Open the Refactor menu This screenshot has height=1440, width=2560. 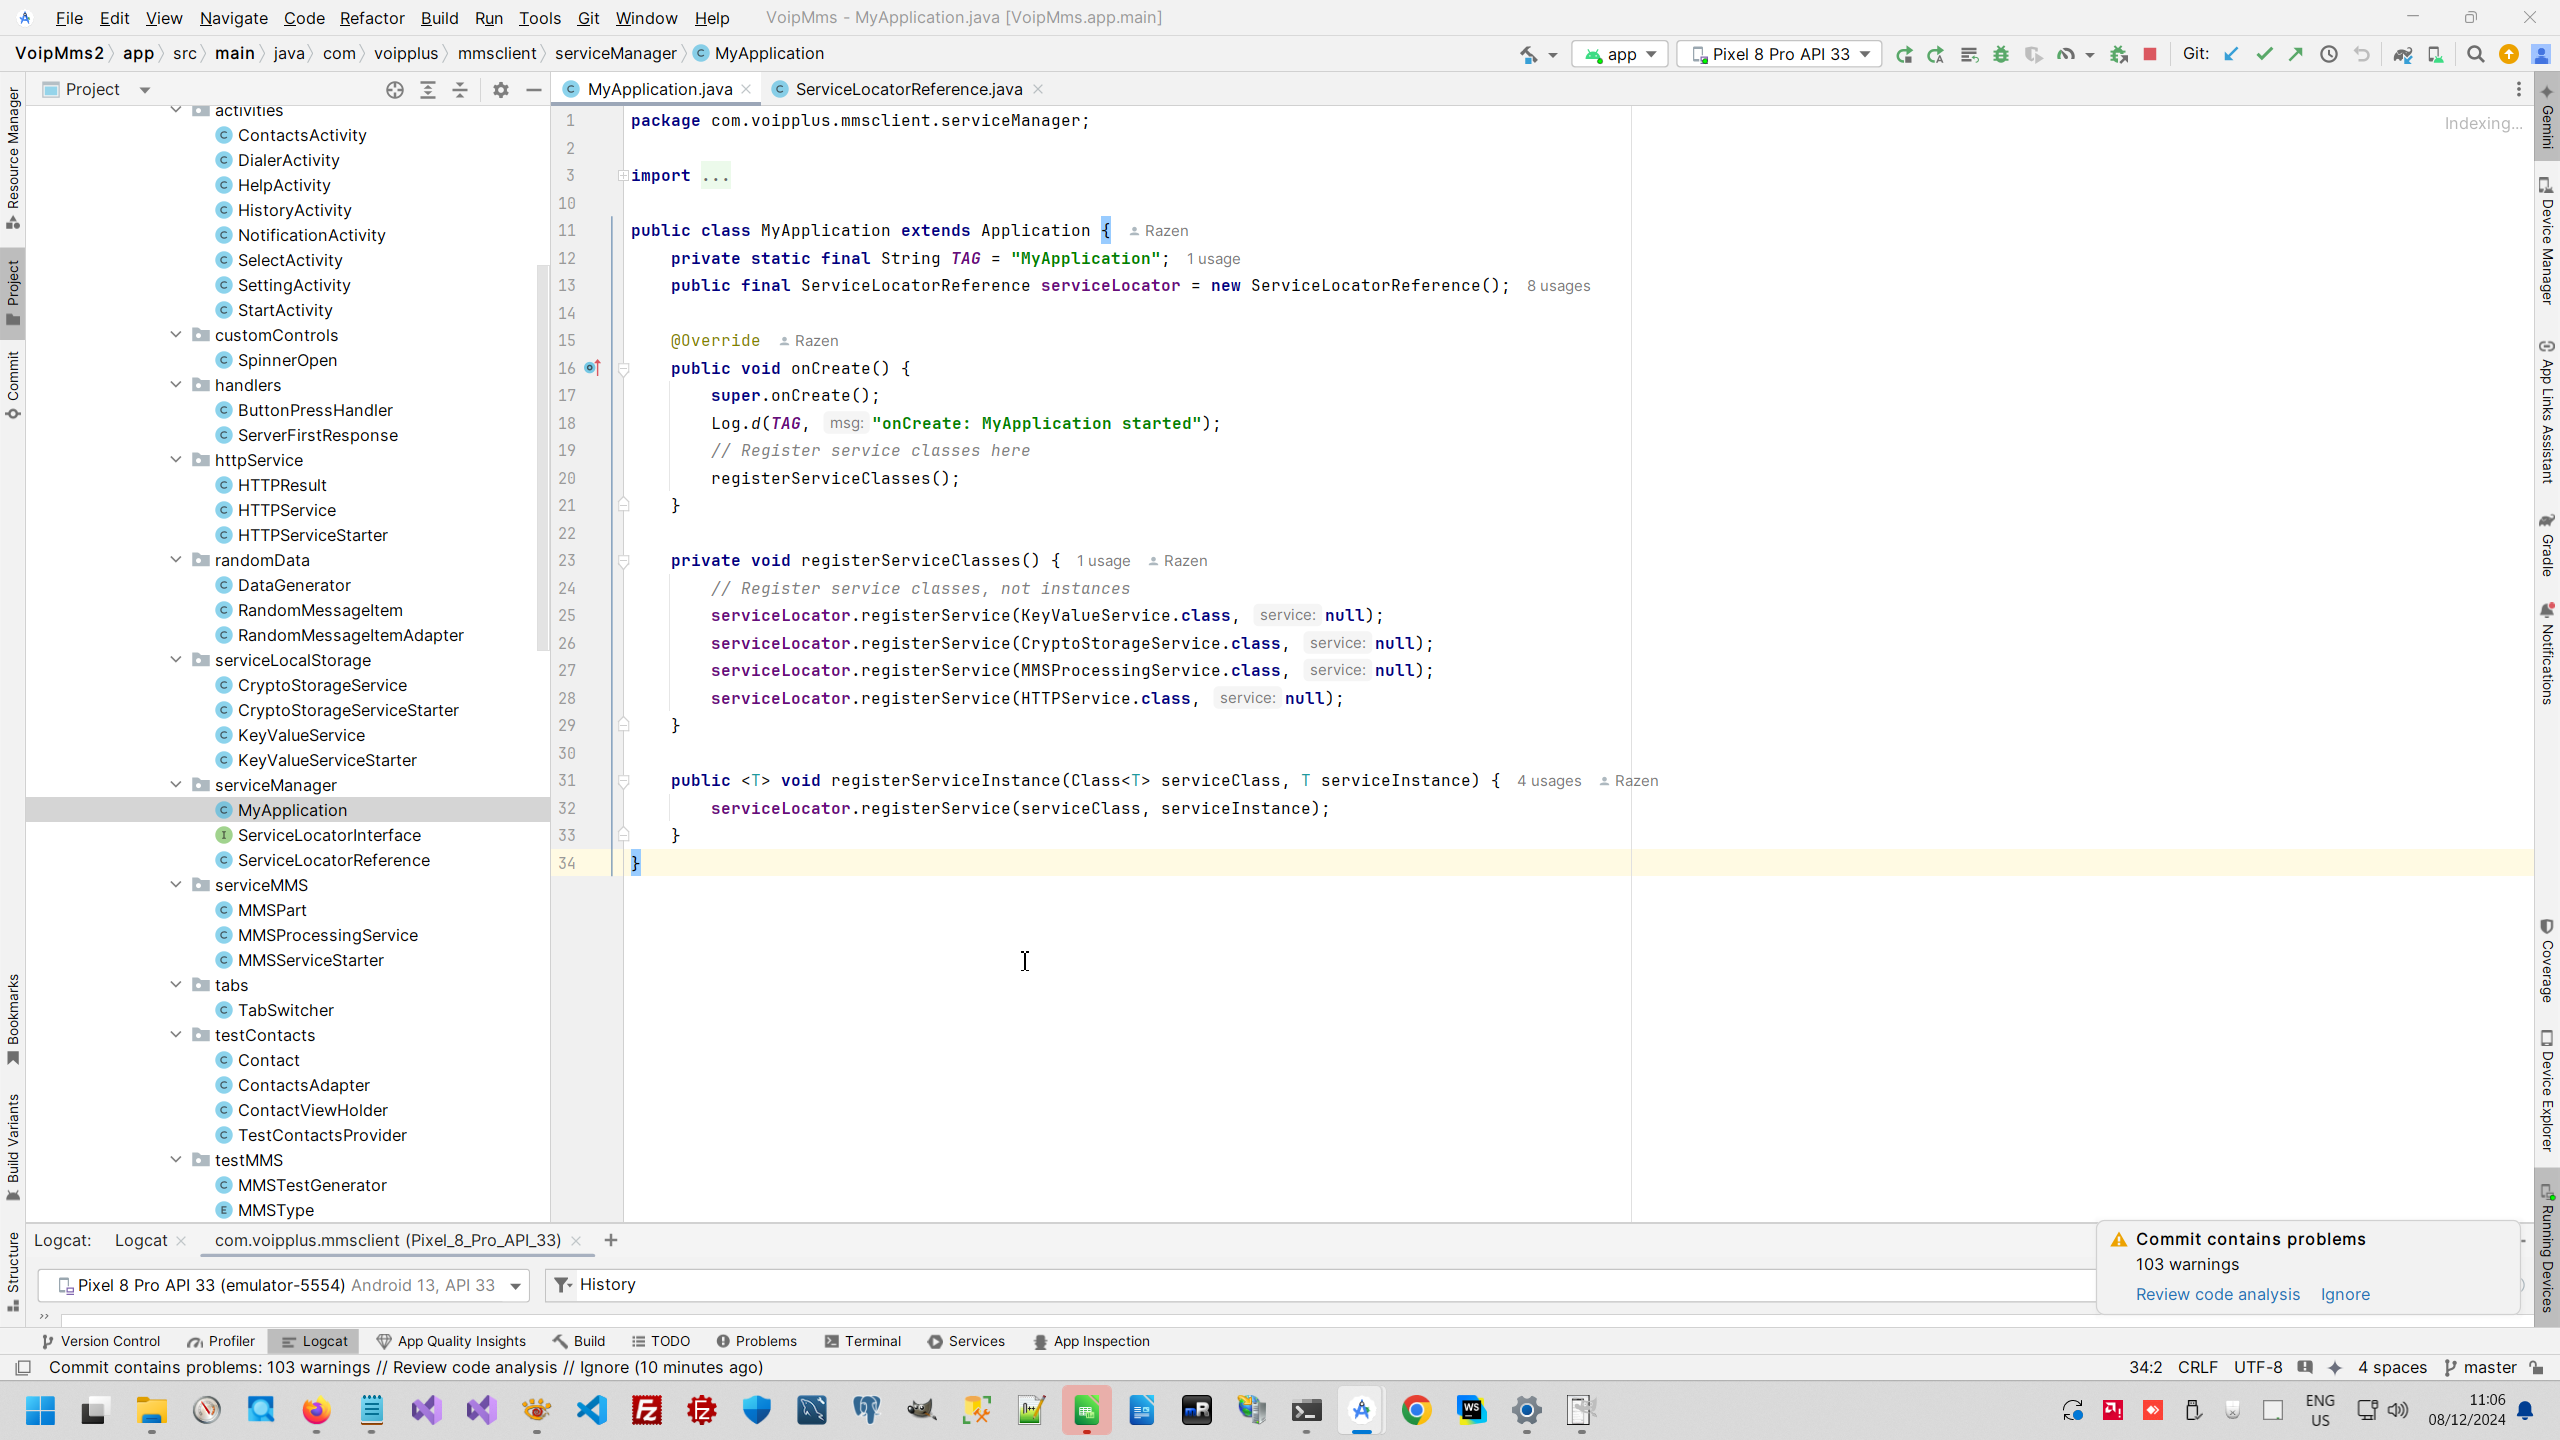click(371, 18)
